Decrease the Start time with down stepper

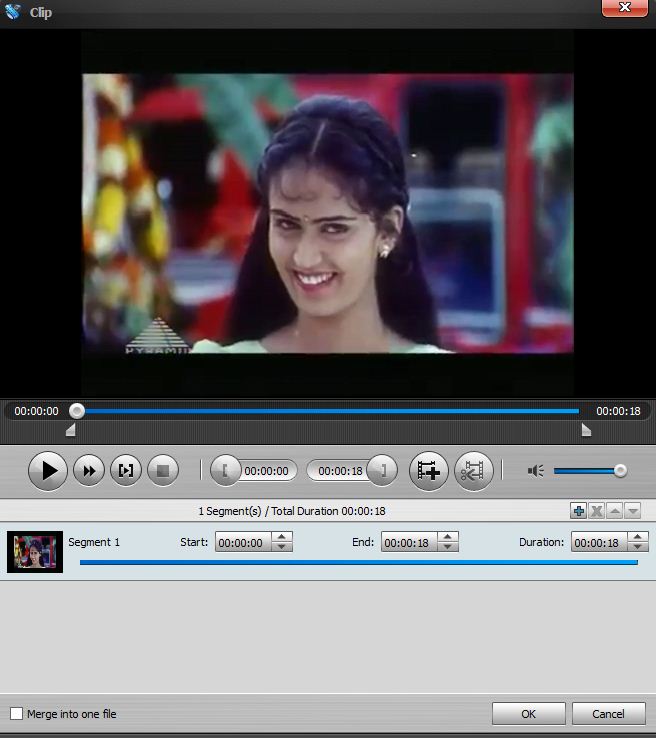281,547
